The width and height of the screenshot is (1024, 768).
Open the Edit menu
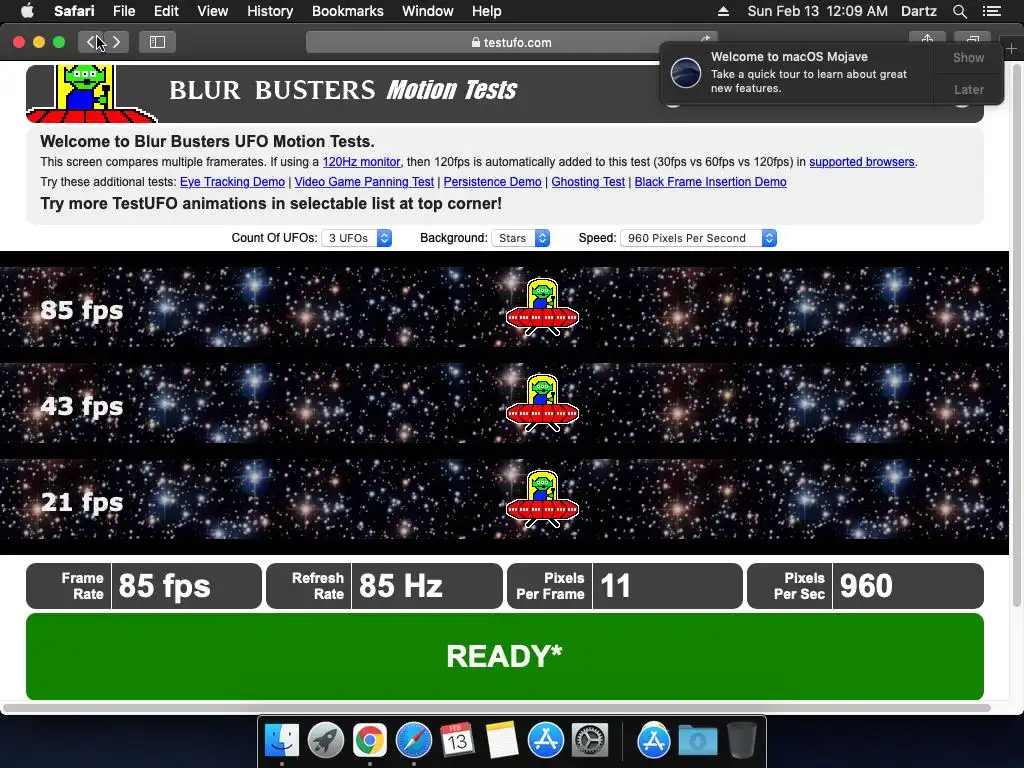[166, 11]
